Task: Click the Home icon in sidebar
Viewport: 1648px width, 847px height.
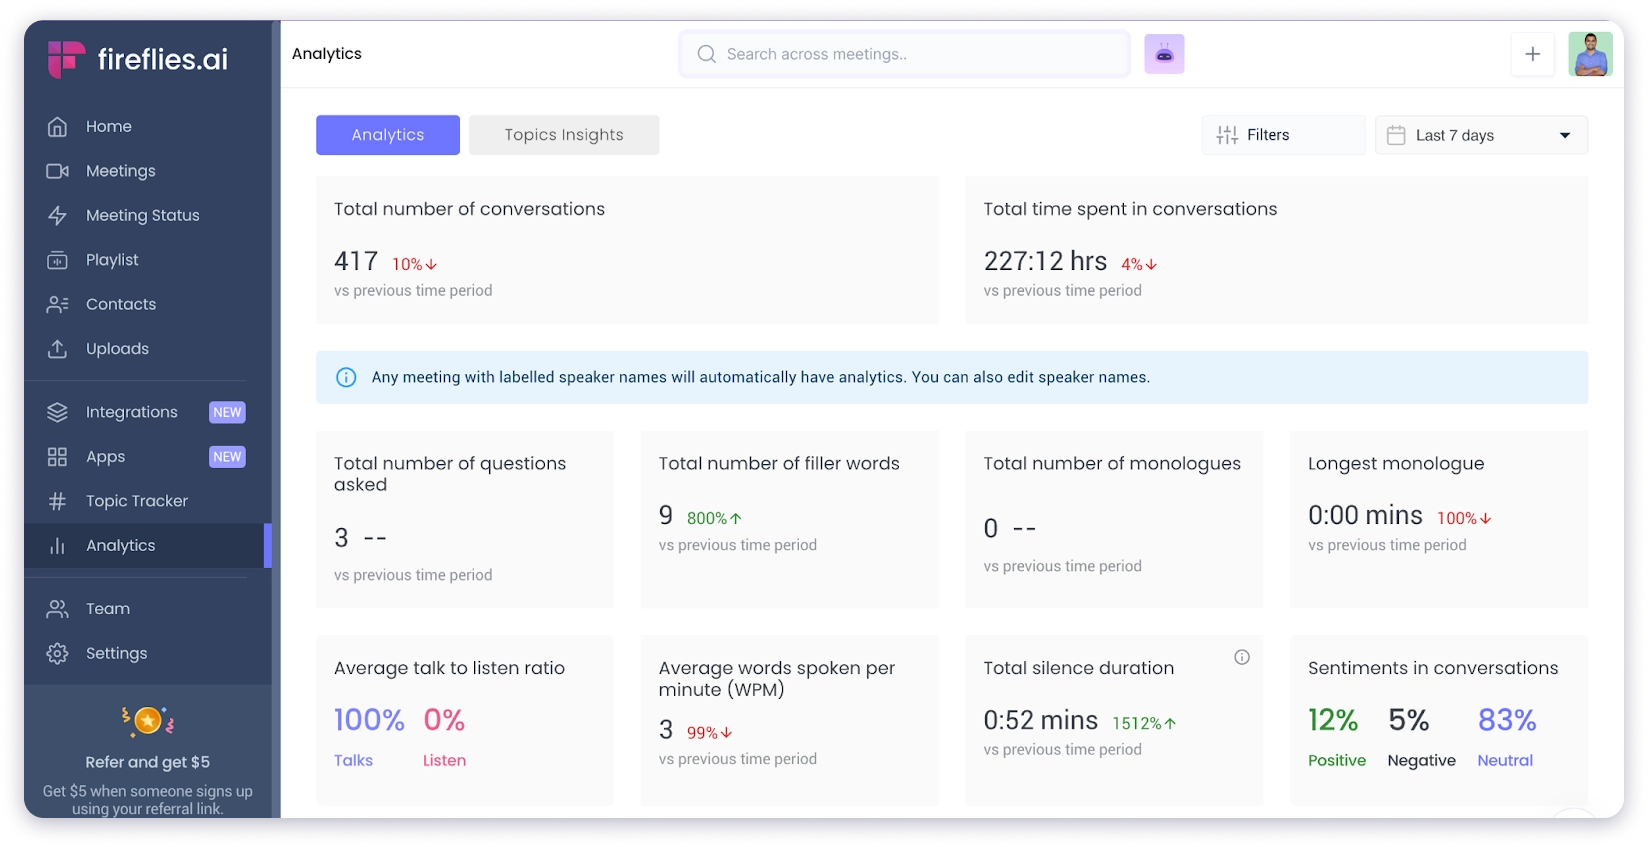Action: coord(58,127)
